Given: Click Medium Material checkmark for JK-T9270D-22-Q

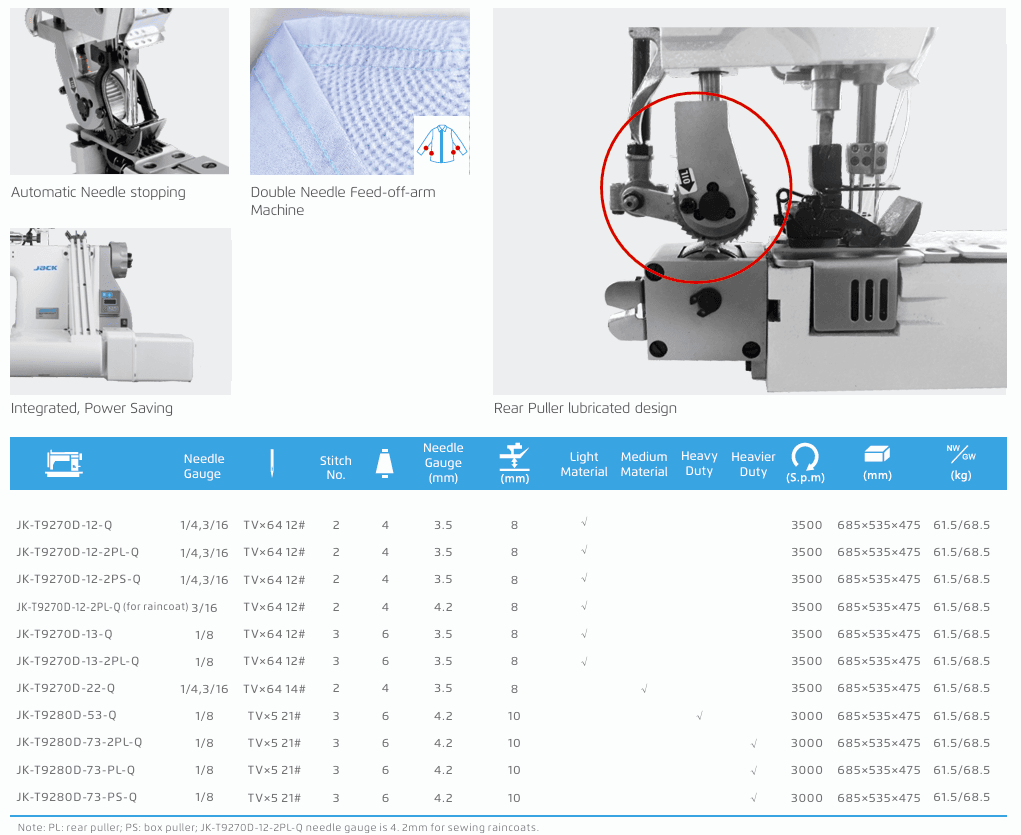Looking at the screenshot, I should tap(644, 688).
